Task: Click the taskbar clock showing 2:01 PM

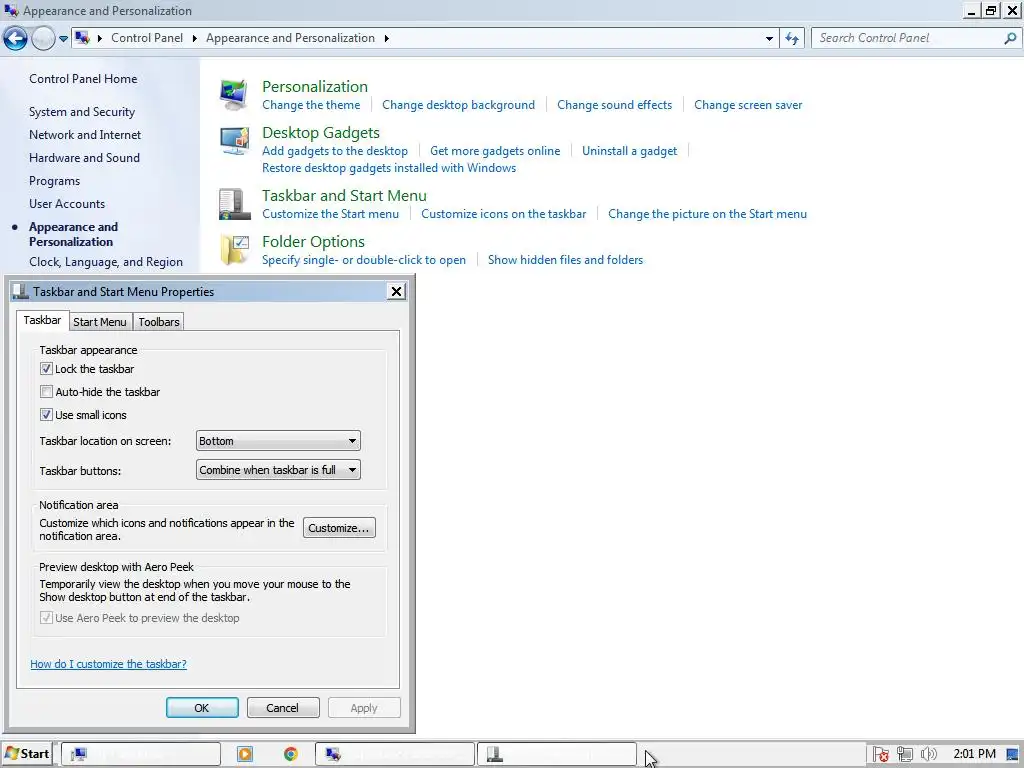Action: click(x=974, y=754)
